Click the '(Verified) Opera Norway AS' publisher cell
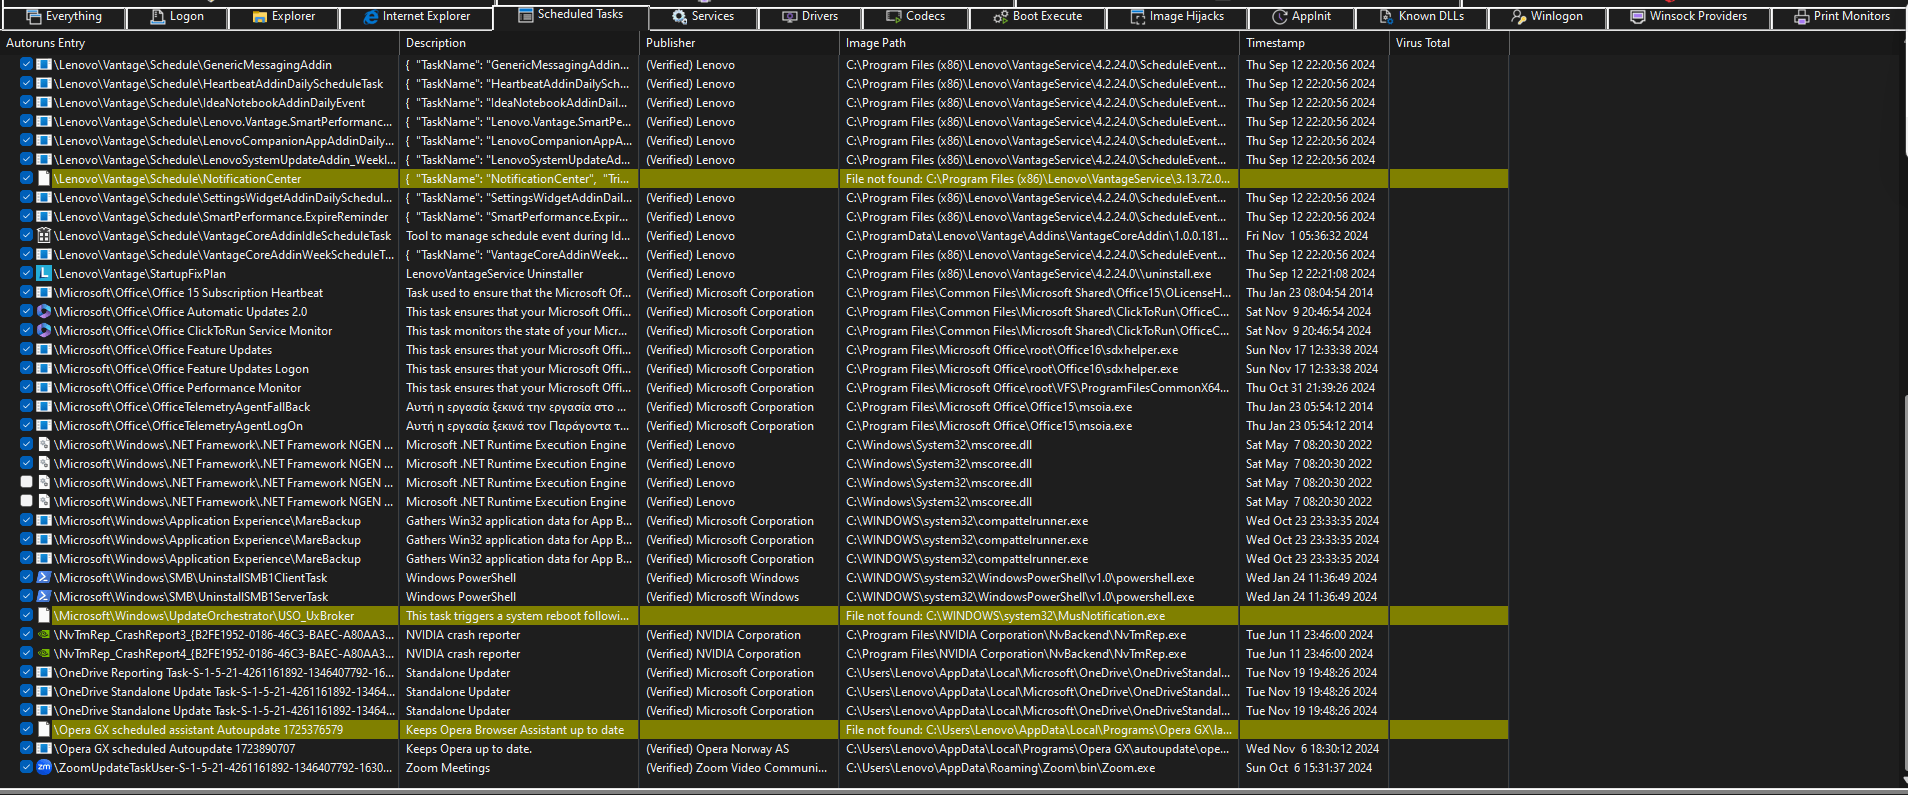The image size is (1908, 795). [717, 749]
